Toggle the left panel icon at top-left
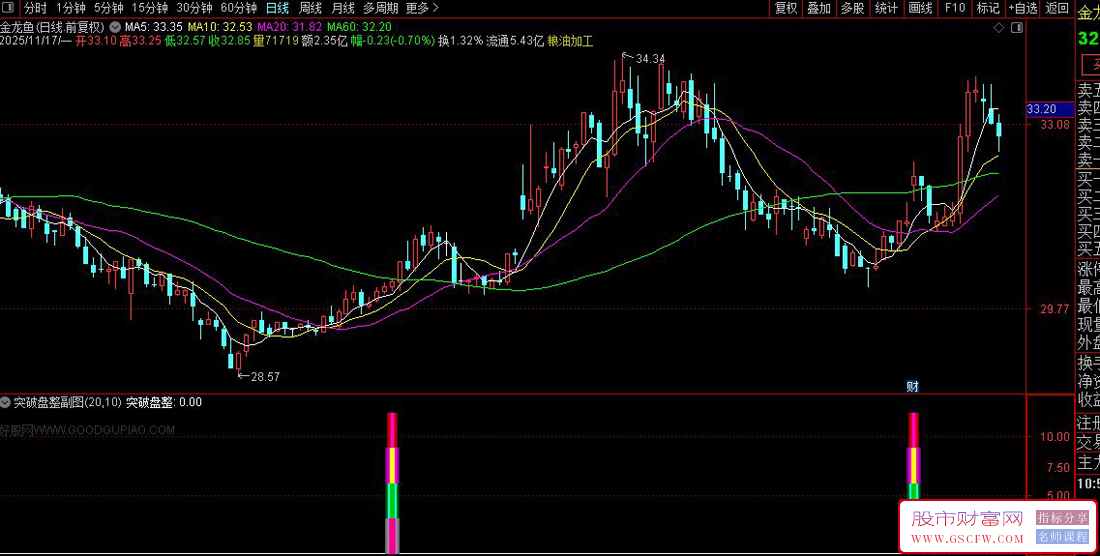The width and height of the screenshot is (1100, 556). point(10,8)
